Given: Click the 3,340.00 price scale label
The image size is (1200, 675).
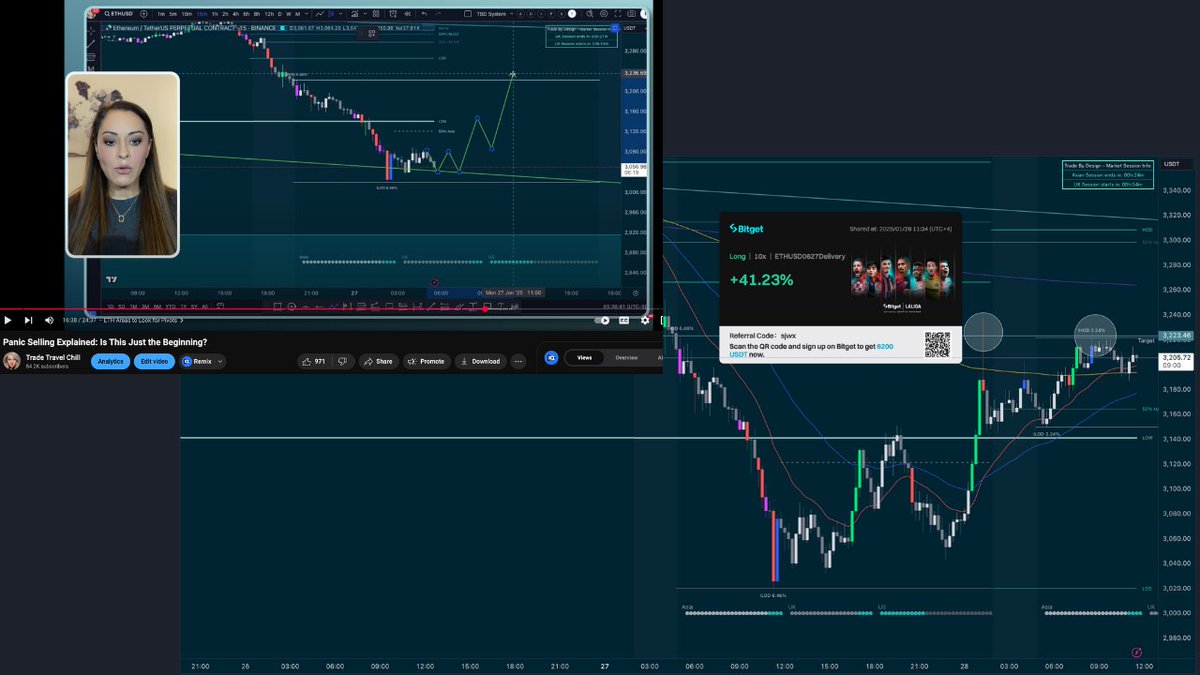Looking at the screenshot, I should point(1178,191).
